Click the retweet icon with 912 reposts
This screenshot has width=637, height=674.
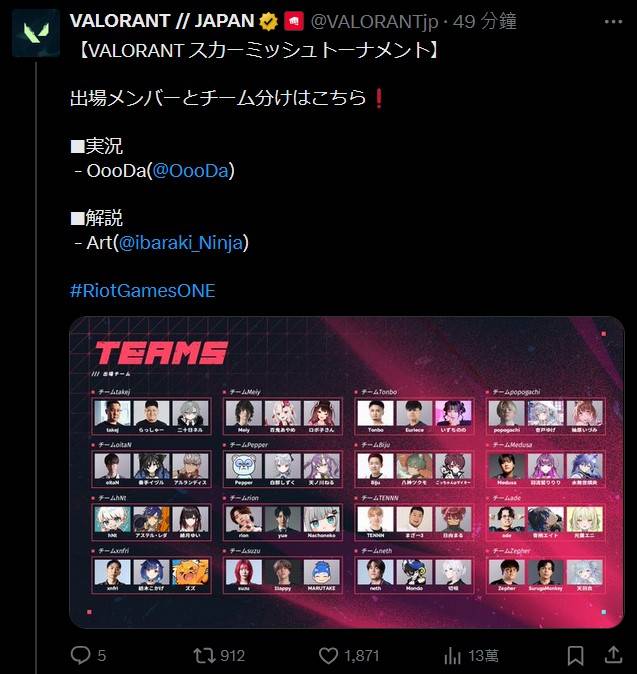pos(204,656)
